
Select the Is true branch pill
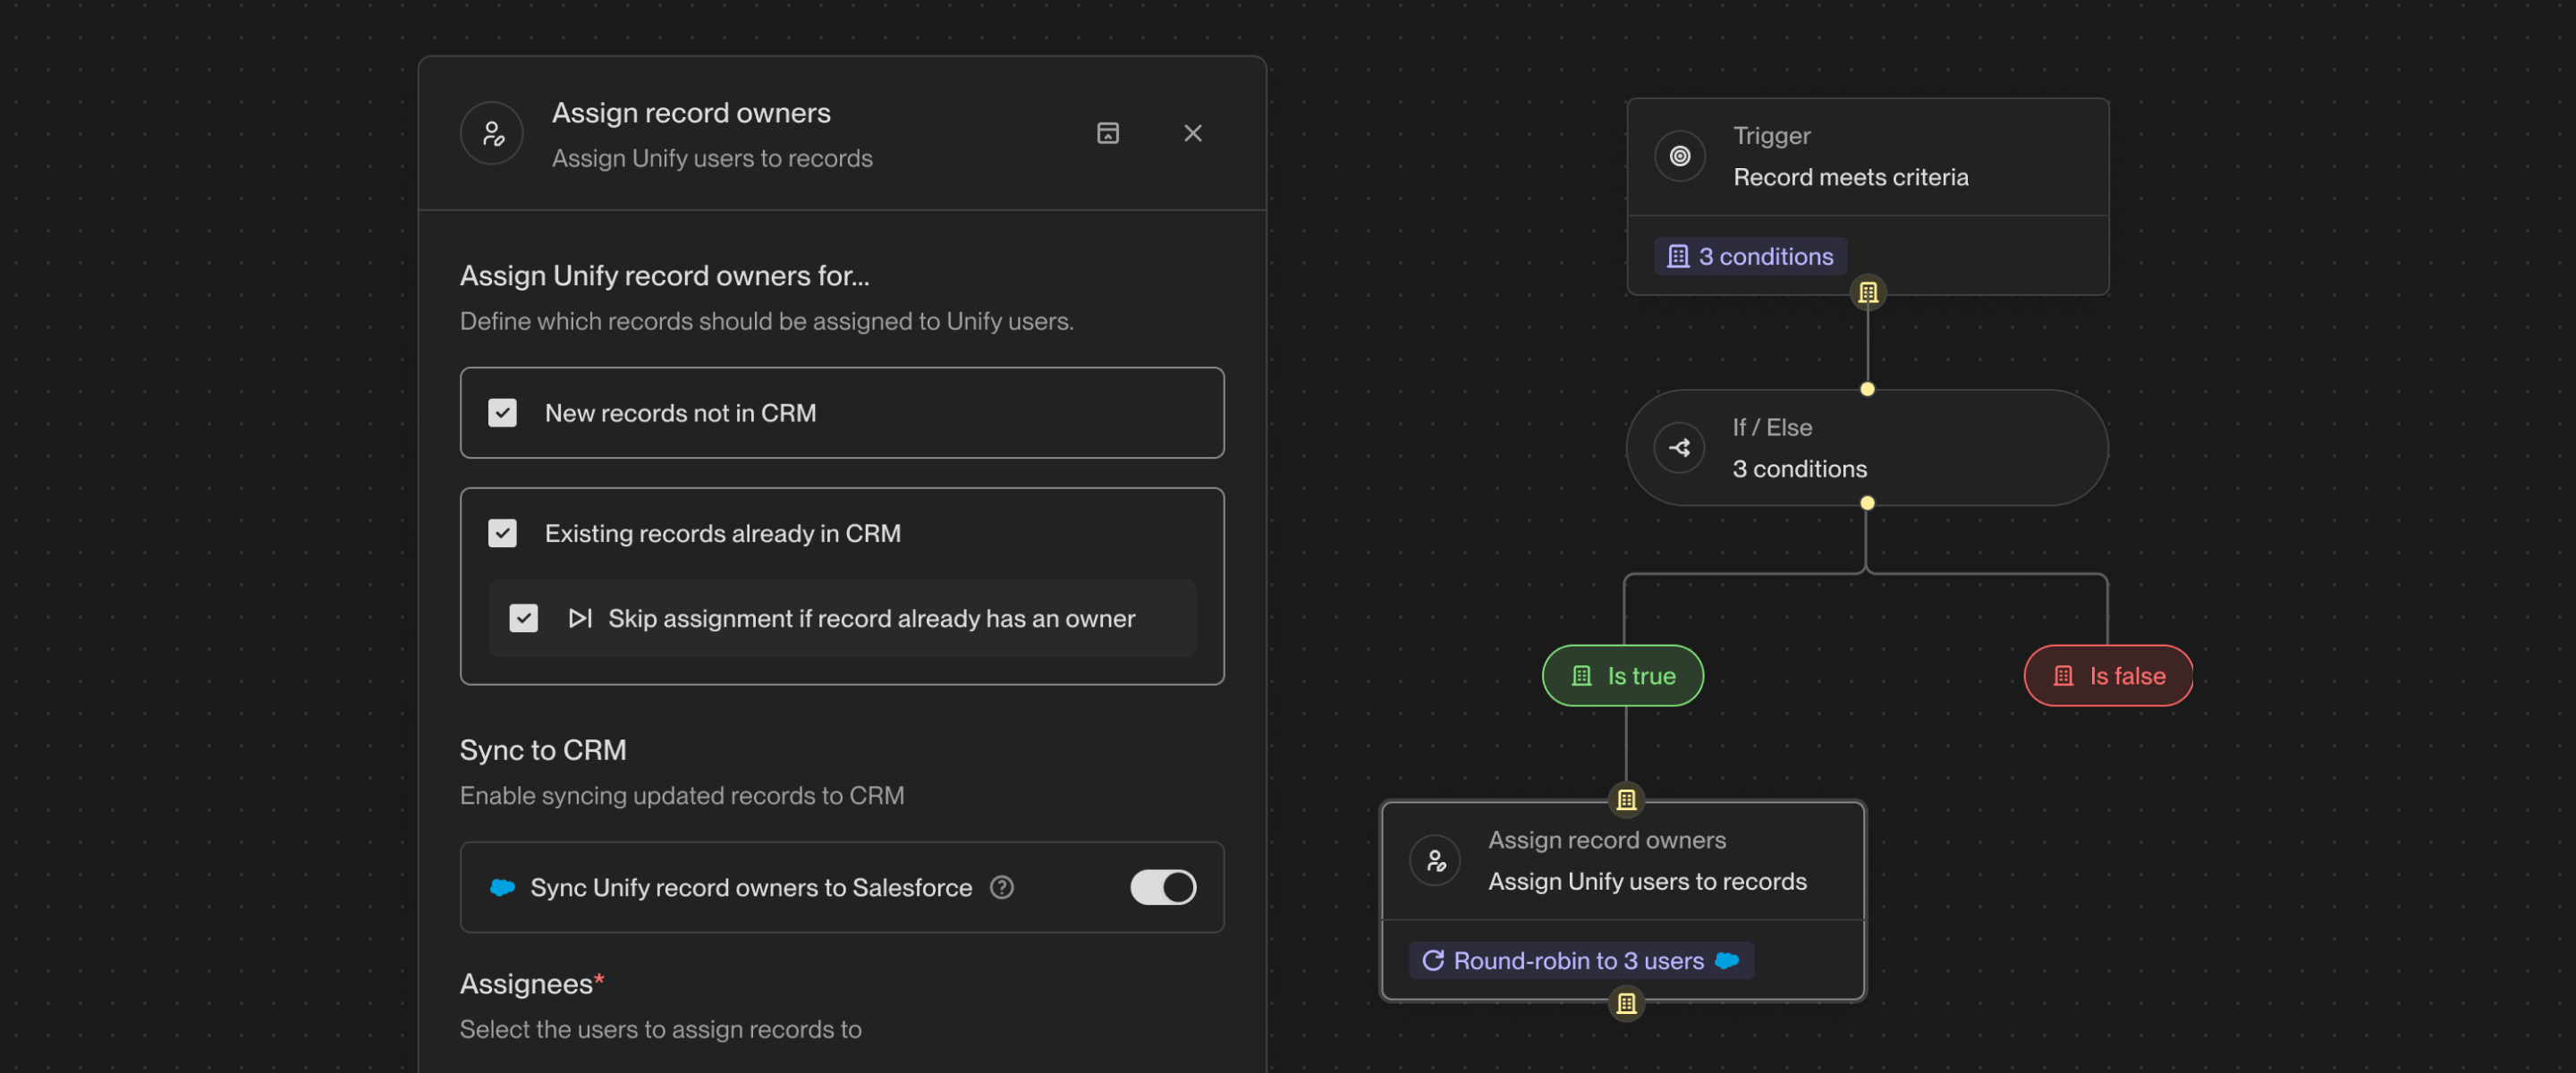click(x=1622, y=676)
